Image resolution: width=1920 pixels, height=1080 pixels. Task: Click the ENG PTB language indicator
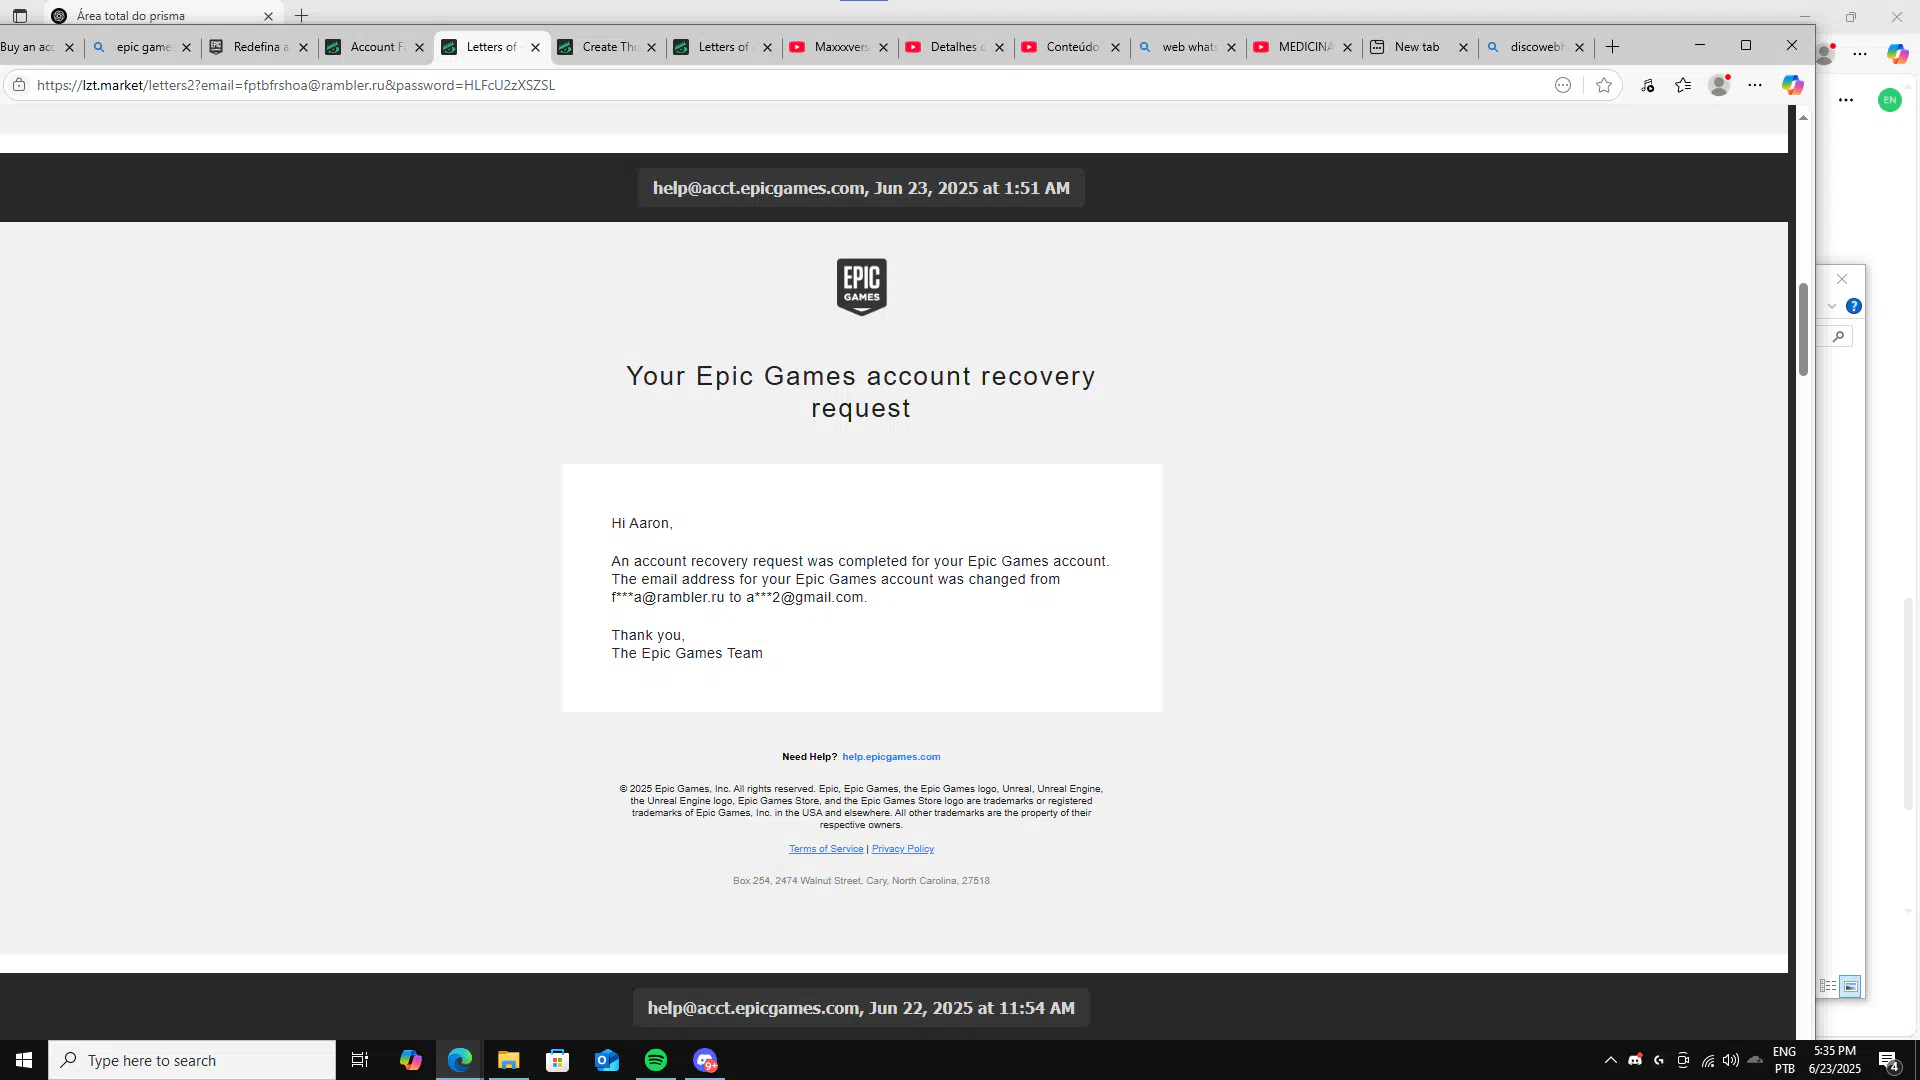1785,1060
